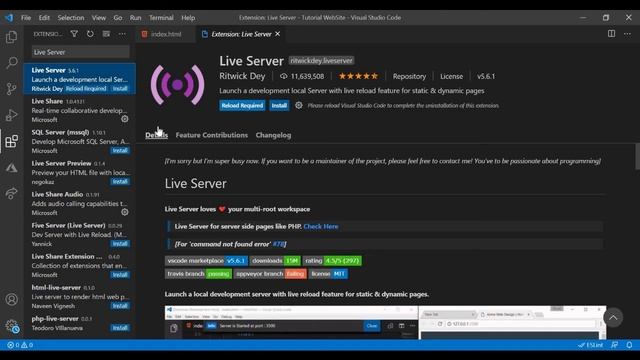Click the Visual Studio Code logo icon

(x=9, y=18)
